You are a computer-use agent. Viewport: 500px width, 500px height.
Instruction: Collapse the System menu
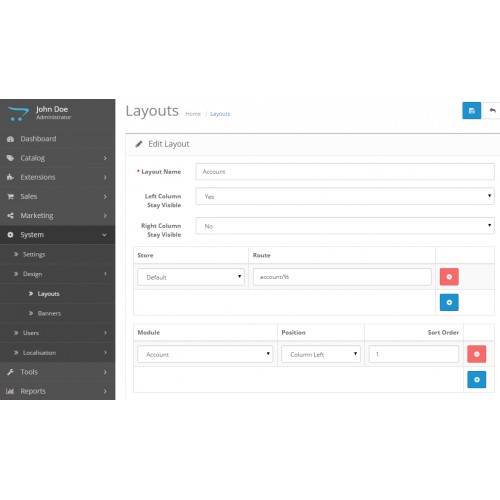click(x=57, y=235)
